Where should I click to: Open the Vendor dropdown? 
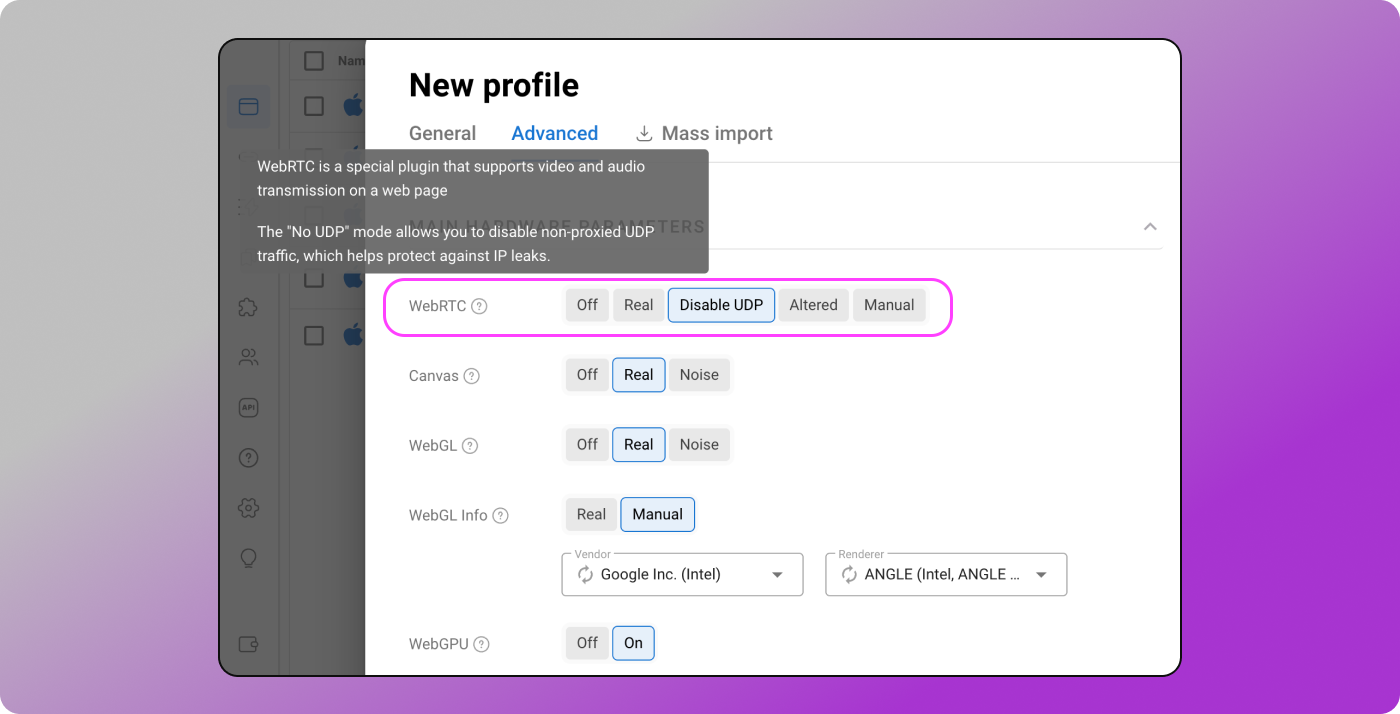[777, 574]
